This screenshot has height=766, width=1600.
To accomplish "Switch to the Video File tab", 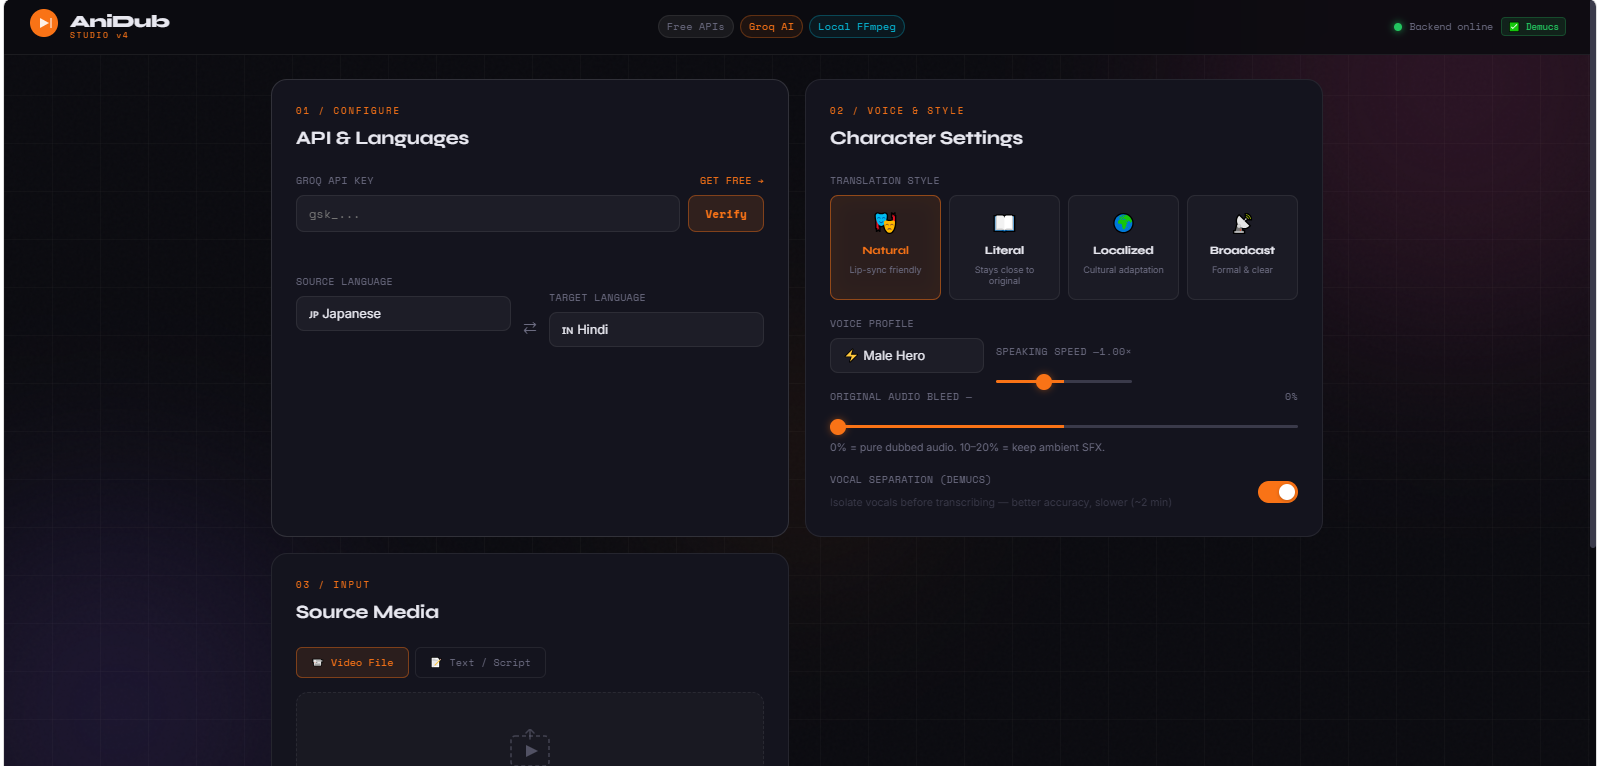I will coord(352,663).
